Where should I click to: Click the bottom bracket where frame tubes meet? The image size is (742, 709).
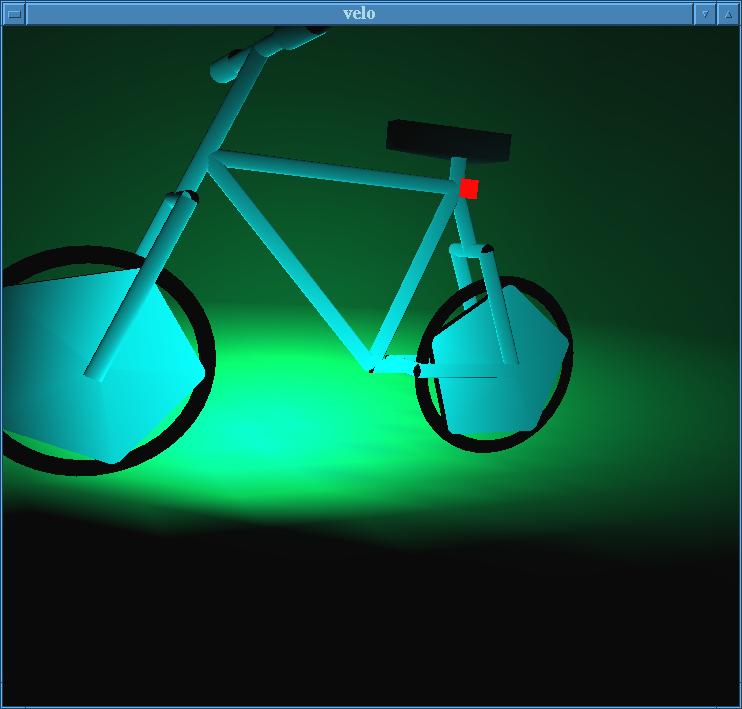click(x=373, y=362)
